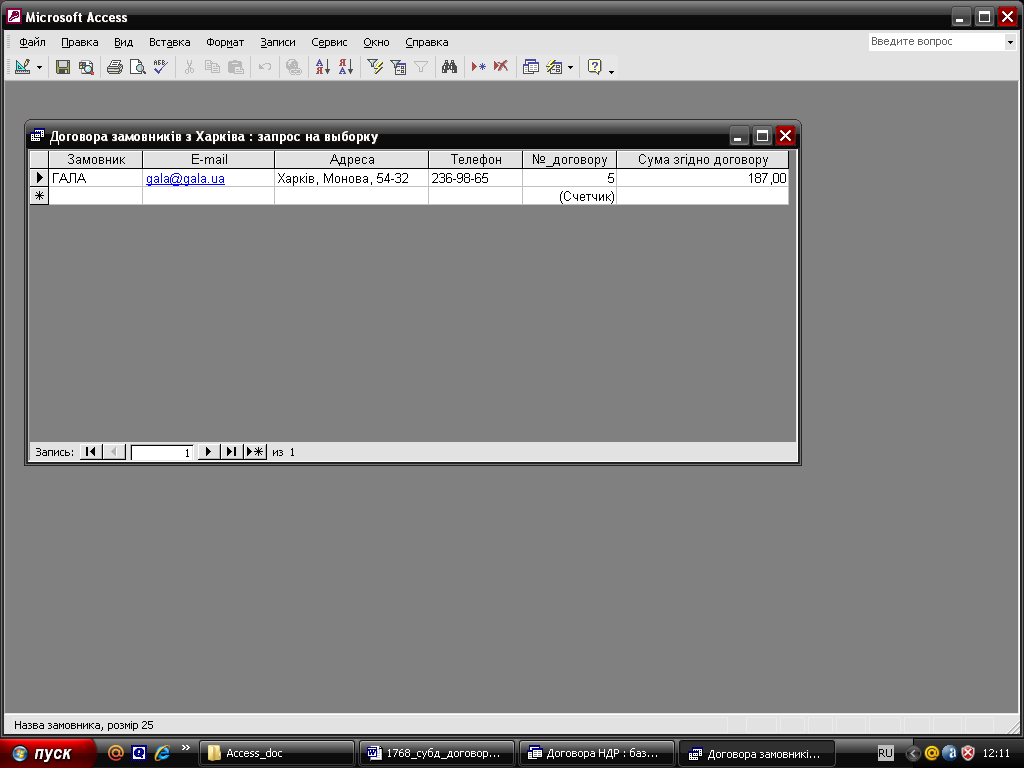Screen dimensions: 1024x768
Task: Open the Правка menu
Action: pyautogui.click(x=80, y=42)
